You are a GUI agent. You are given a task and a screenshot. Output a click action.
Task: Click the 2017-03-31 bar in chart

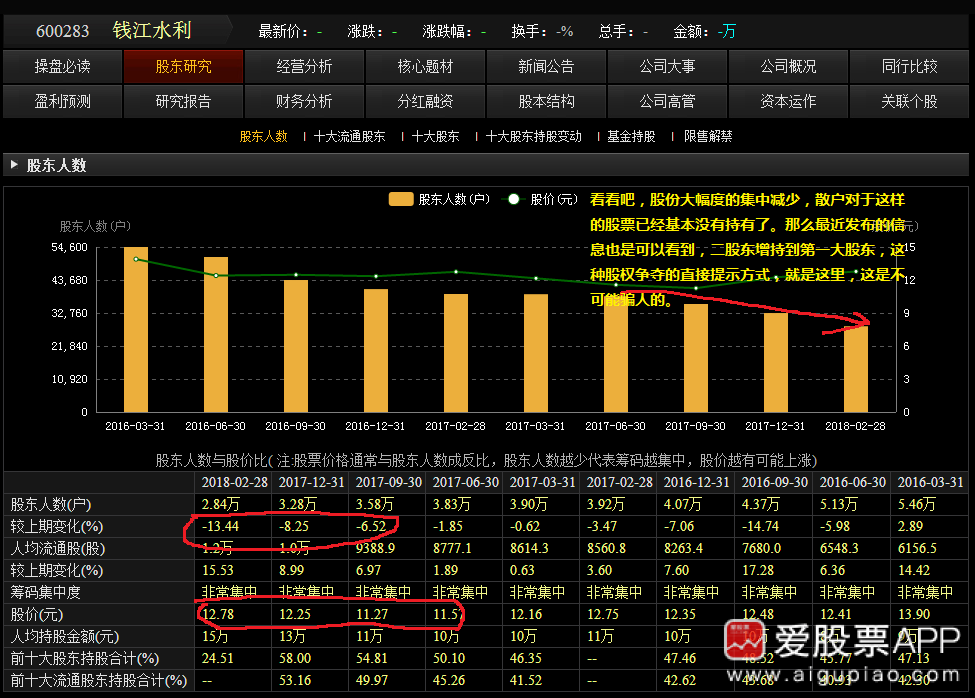536,353
